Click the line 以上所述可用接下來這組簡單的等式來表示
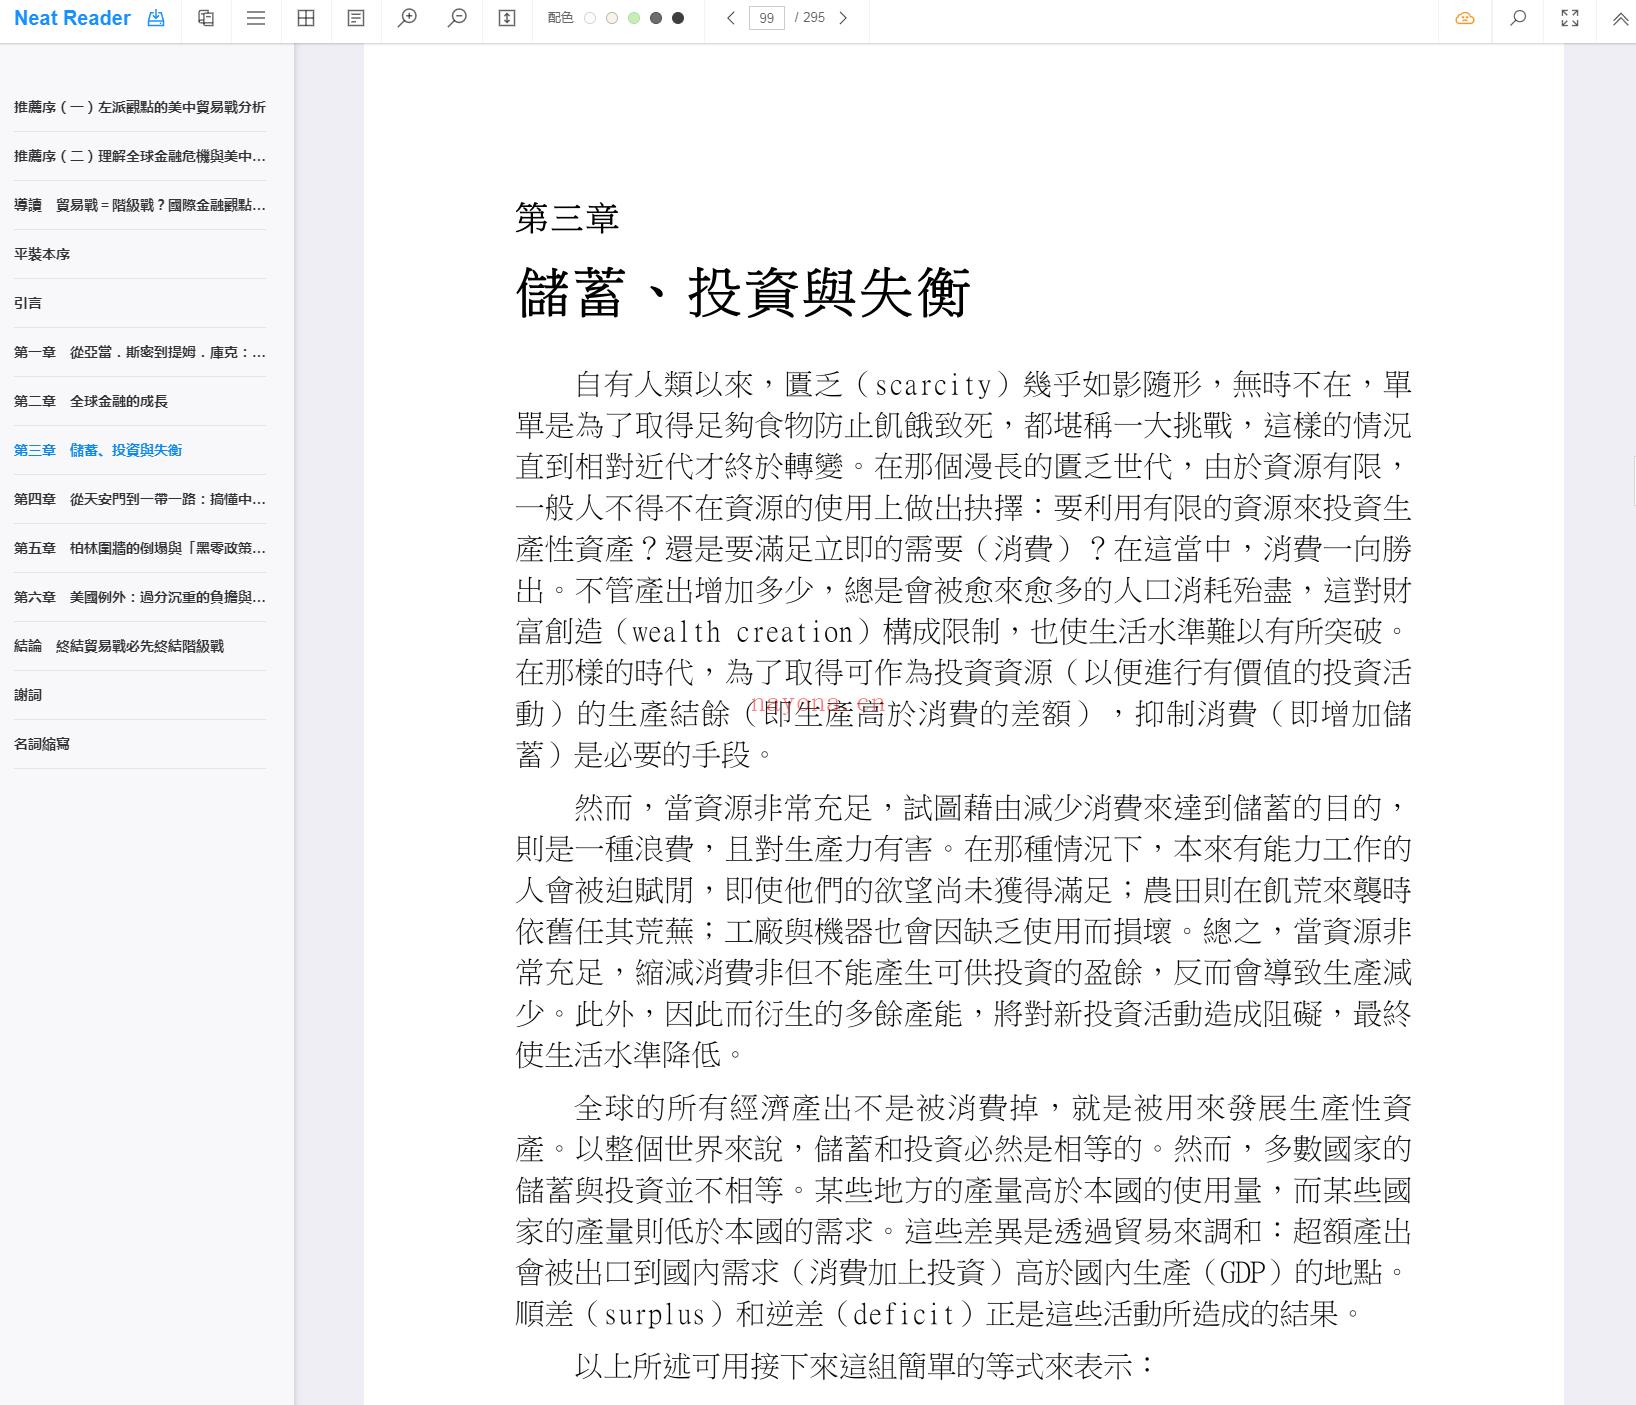 click(865, 1366)
